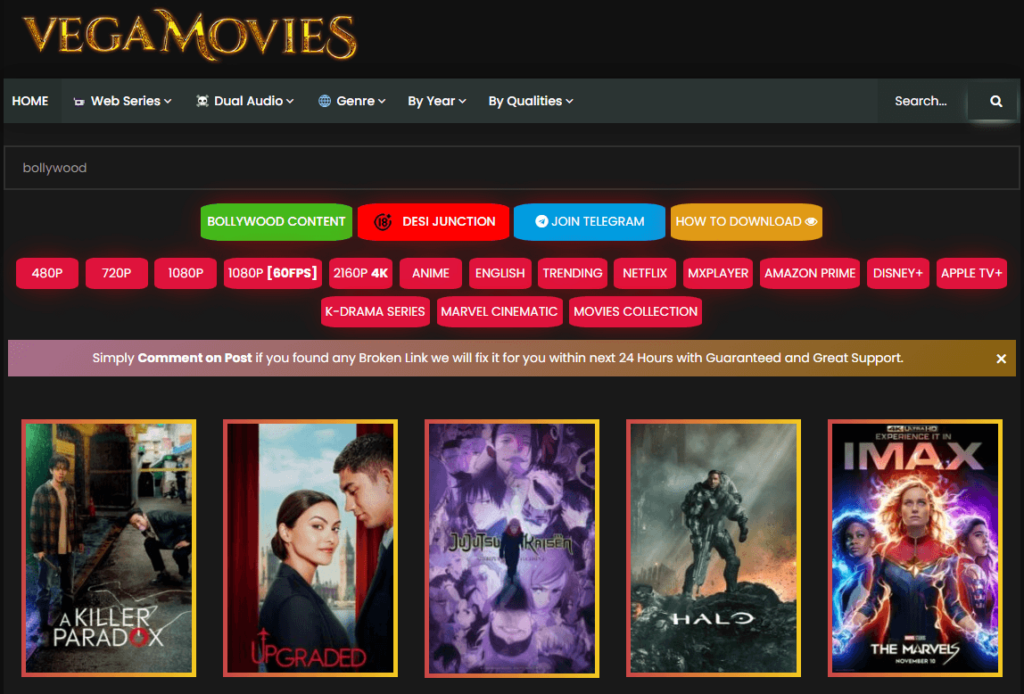
Task: Select the 1080P 60FPS tag
Action: click(x=272, y=273)
